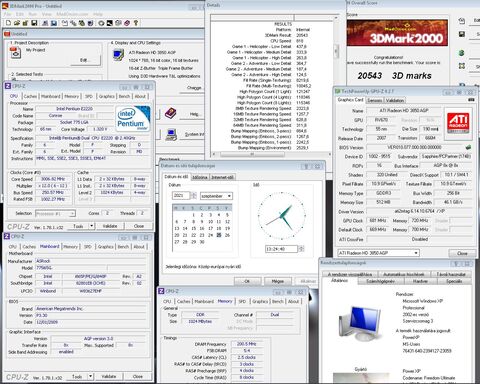This screenshot has width=480, height=384.
Task: Open the Run menu in 3DMark2000
Action: point(33,14)
